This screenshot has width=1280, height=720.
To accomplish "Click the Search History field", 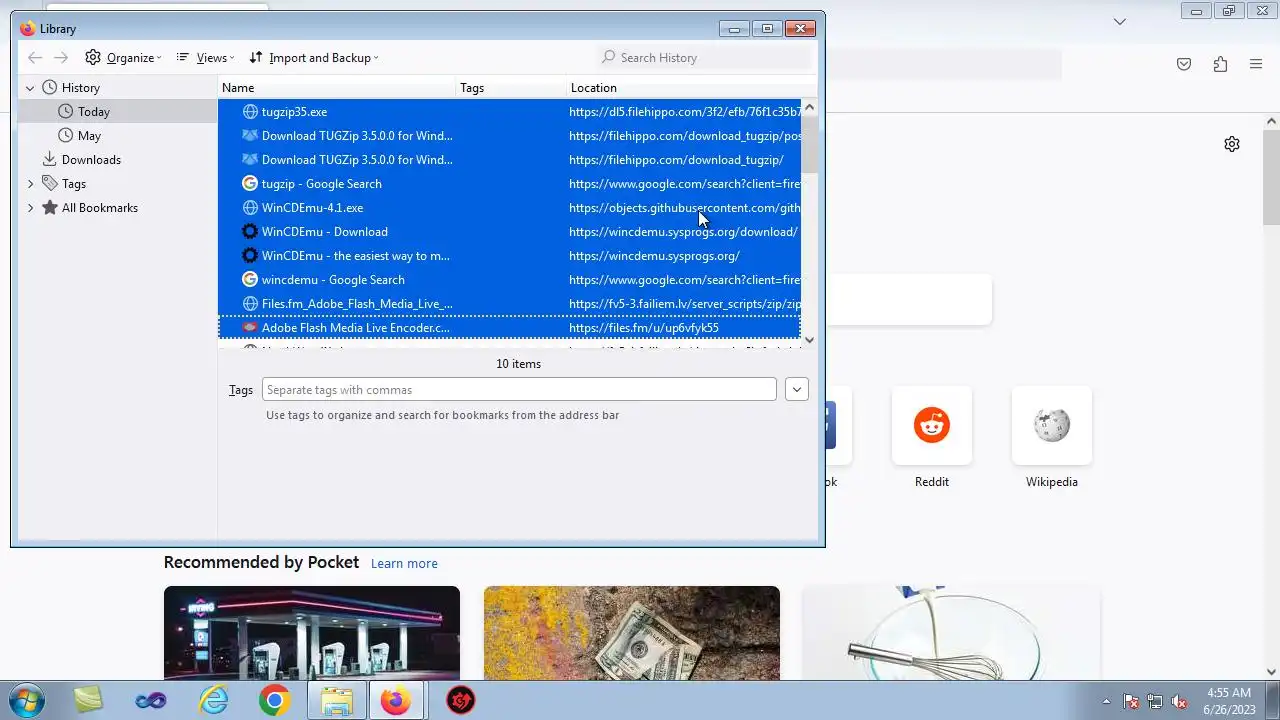I will point(705,58).
